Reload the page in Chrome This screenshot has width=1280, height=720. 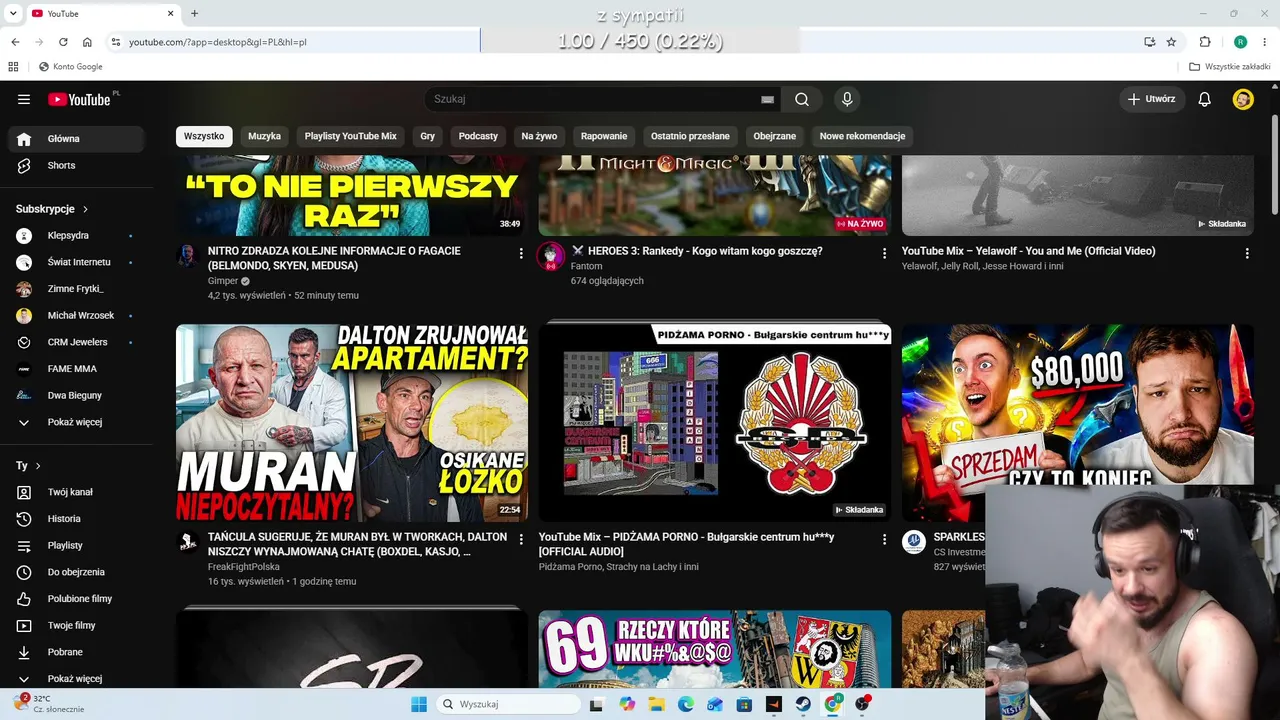(63, 42)
